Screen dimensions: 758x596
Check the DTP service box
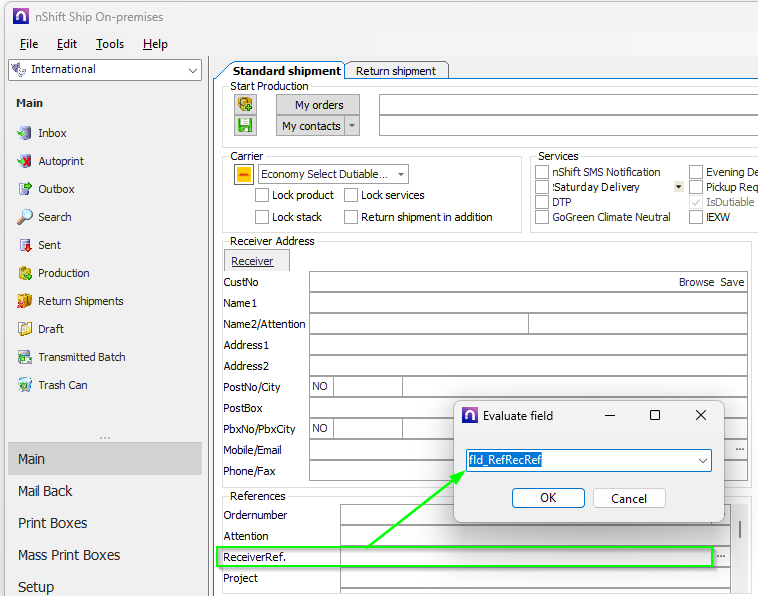click(x=542, y=202)
